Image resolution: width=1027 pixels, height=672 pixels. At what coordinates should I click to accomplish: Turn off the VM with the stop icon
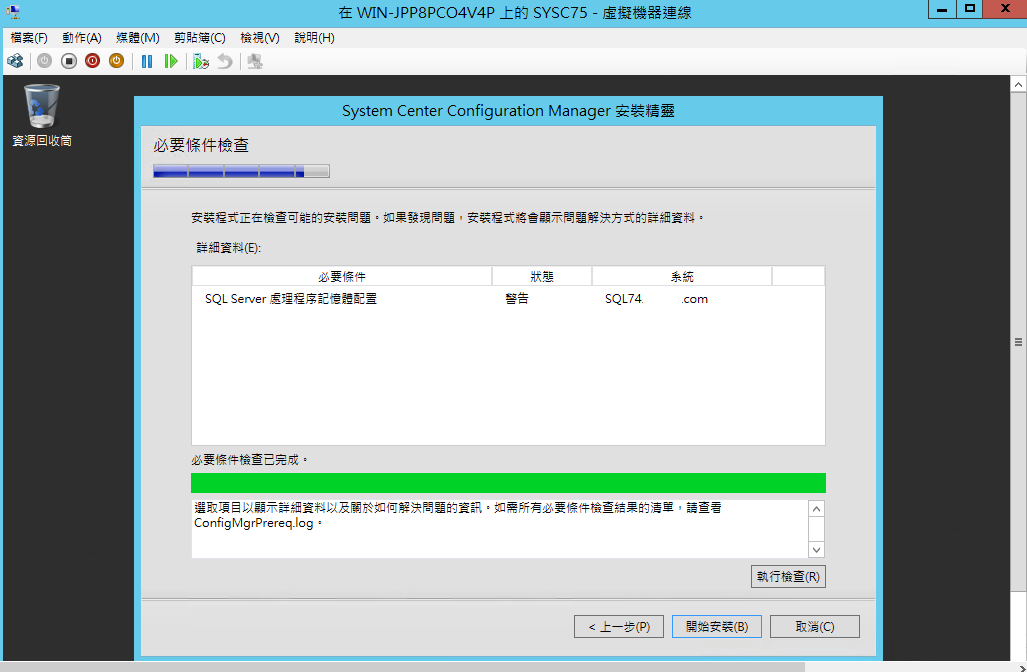click(69, 62)
